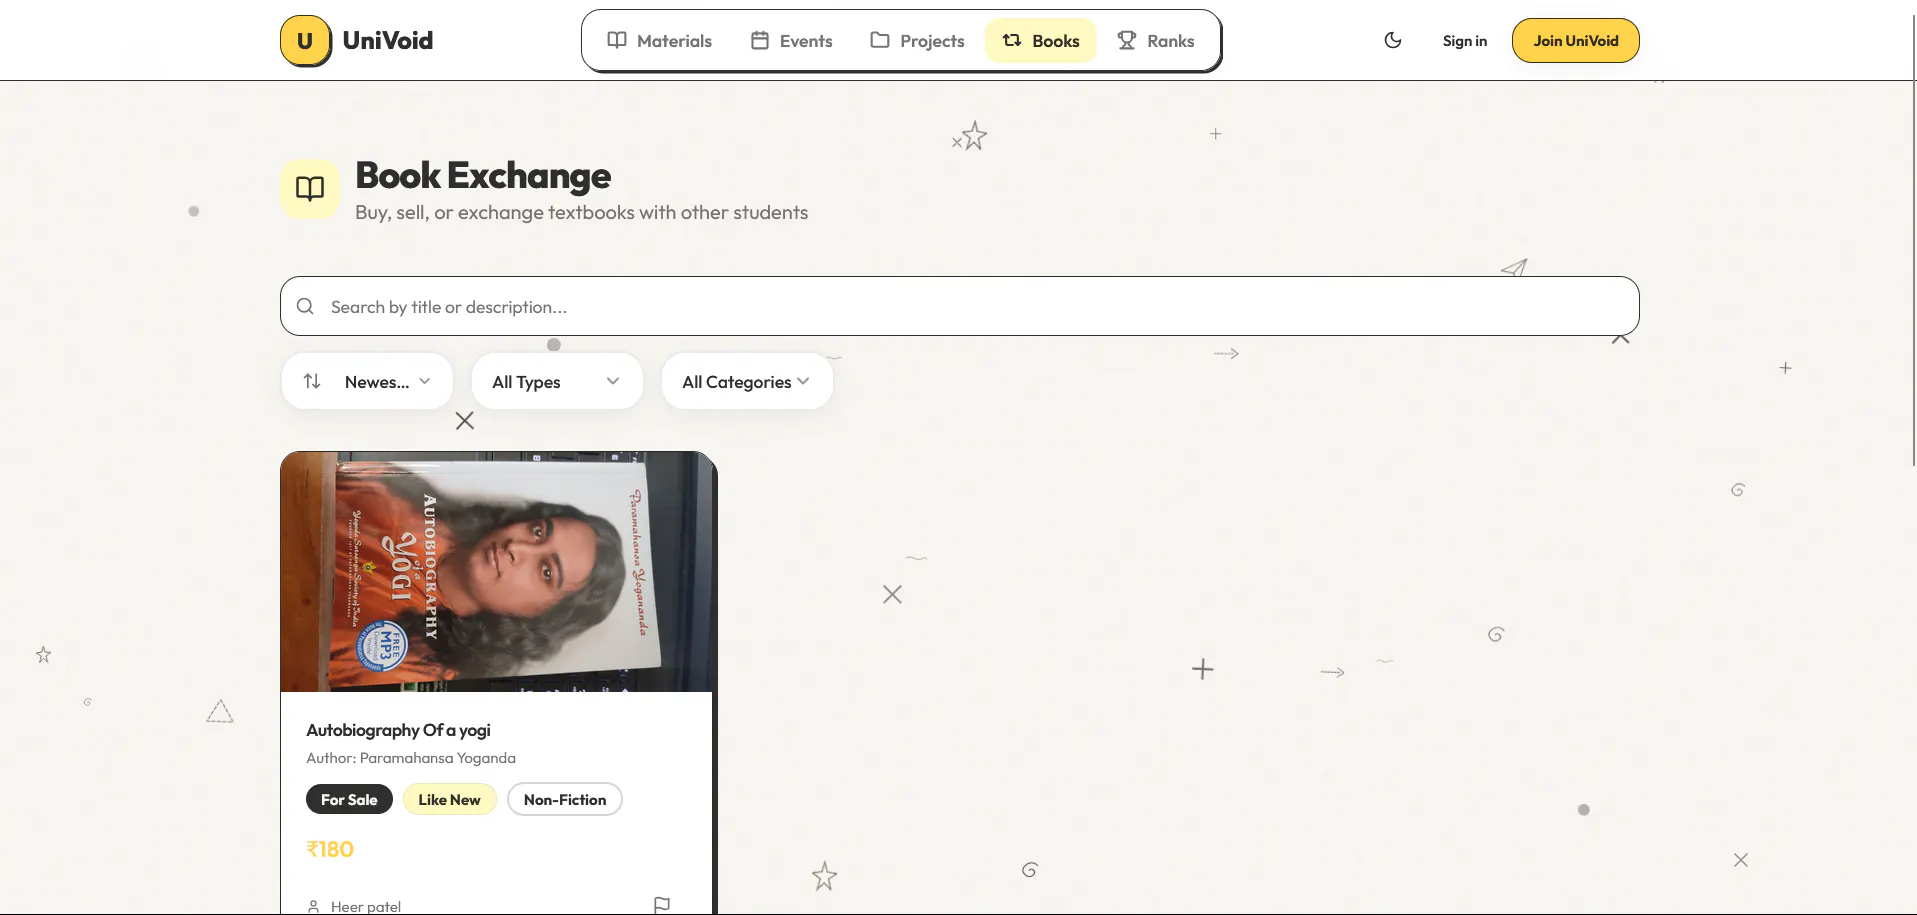Screen dimensions: 1917x915
Task: Click the UniVoid brand name
Action: click(388, 41)
